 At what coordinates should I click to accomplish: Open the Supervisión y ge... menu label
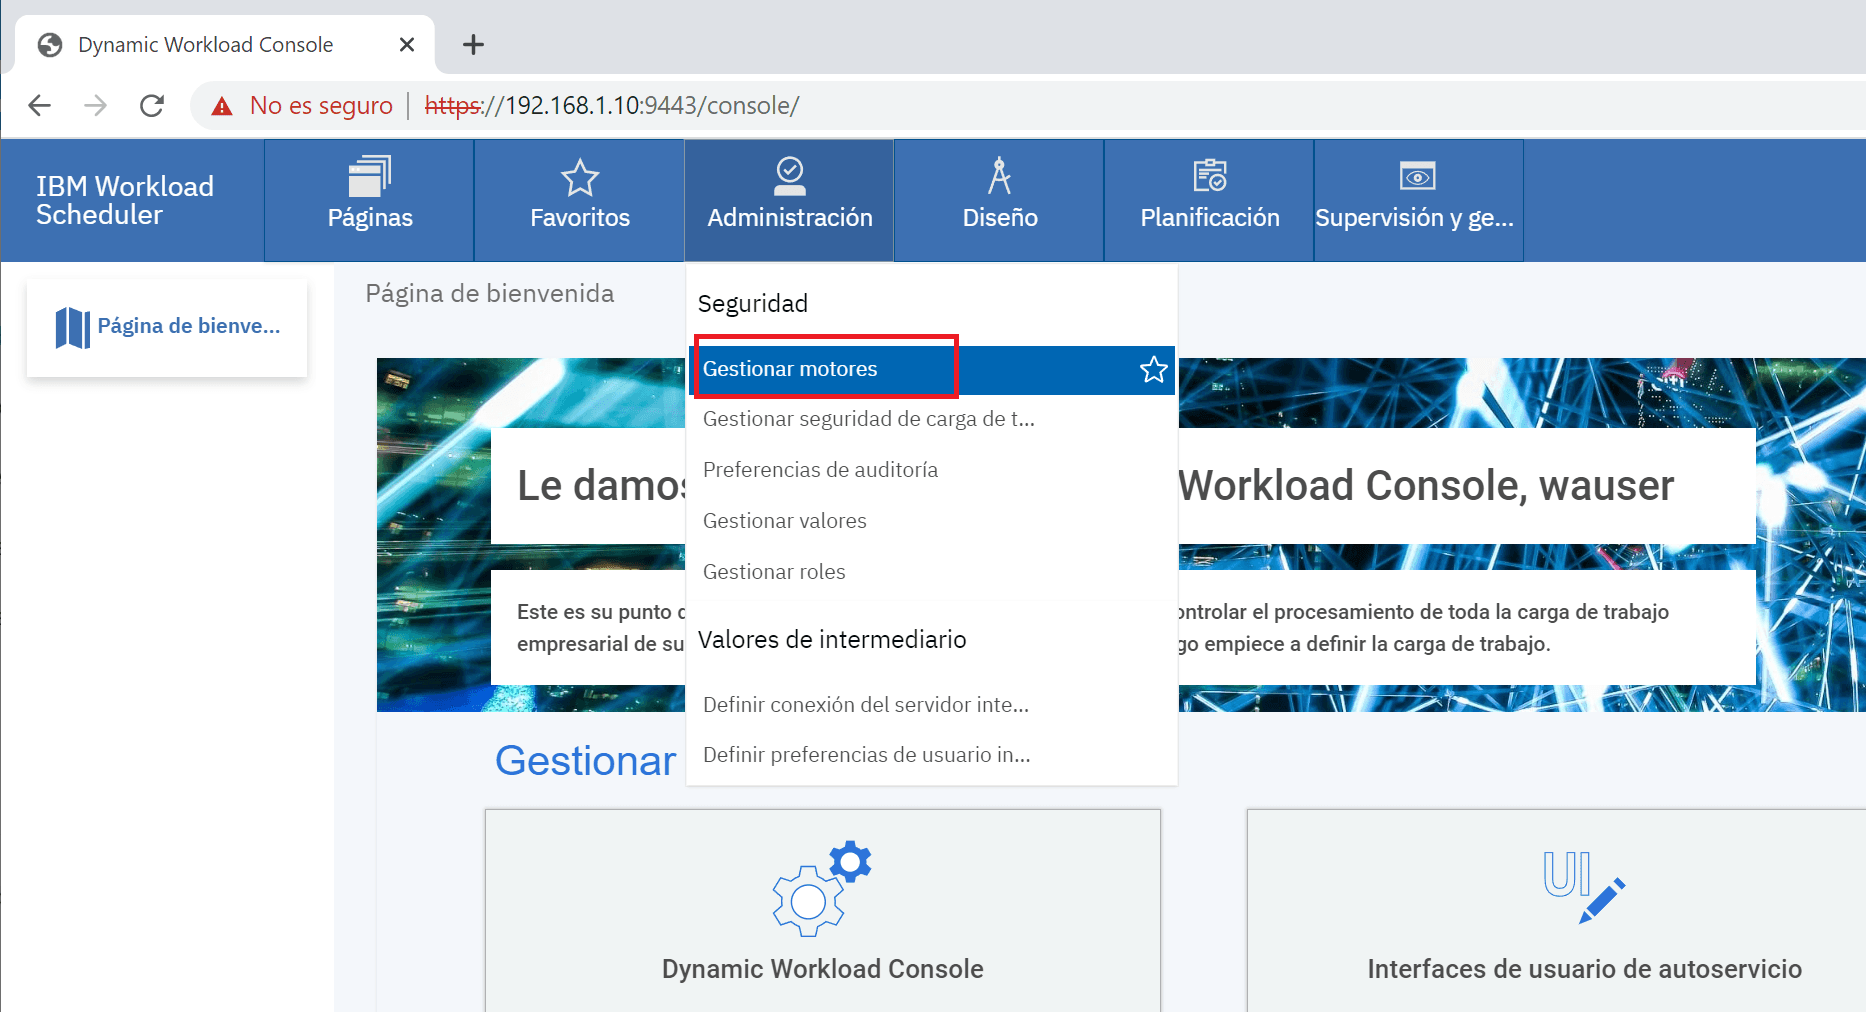1414,218
